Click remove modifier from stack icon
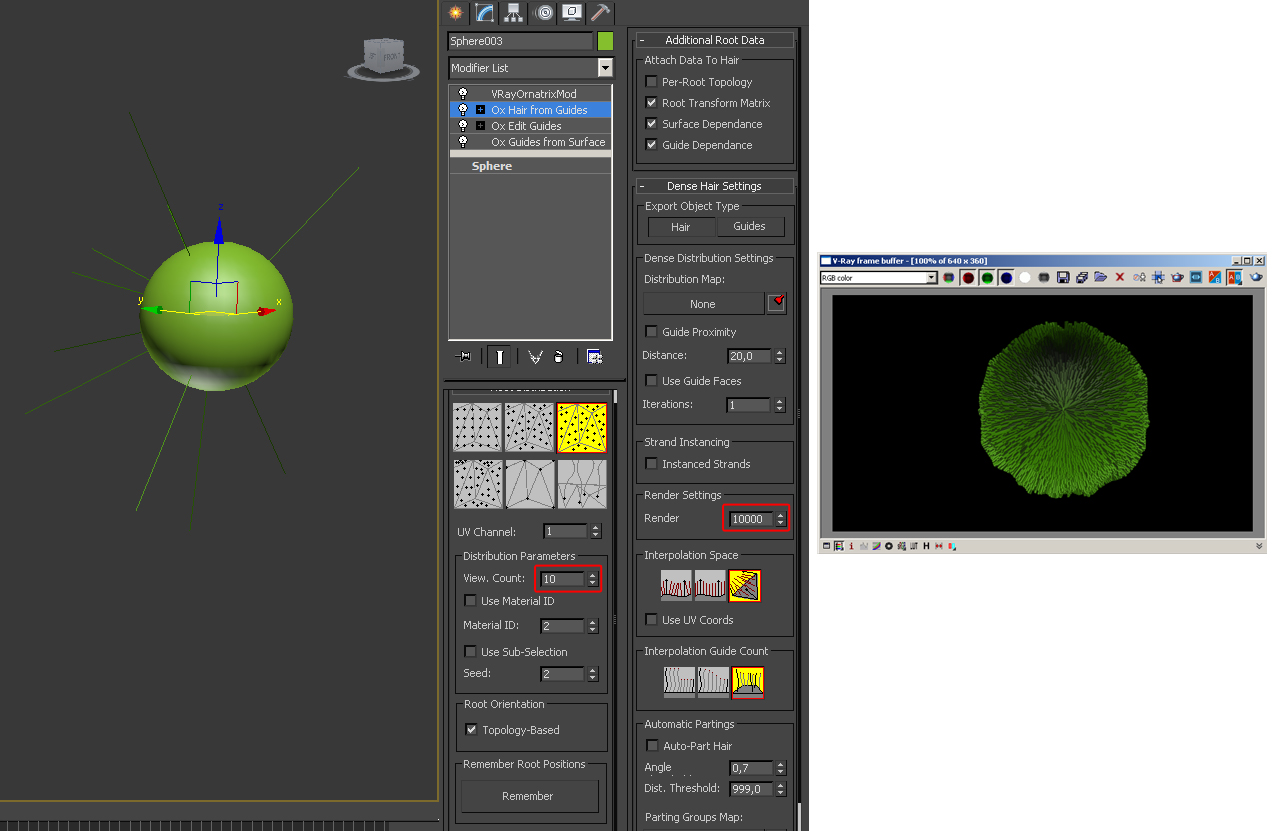This screenshot has height=831, width=1280. [559, 356]
